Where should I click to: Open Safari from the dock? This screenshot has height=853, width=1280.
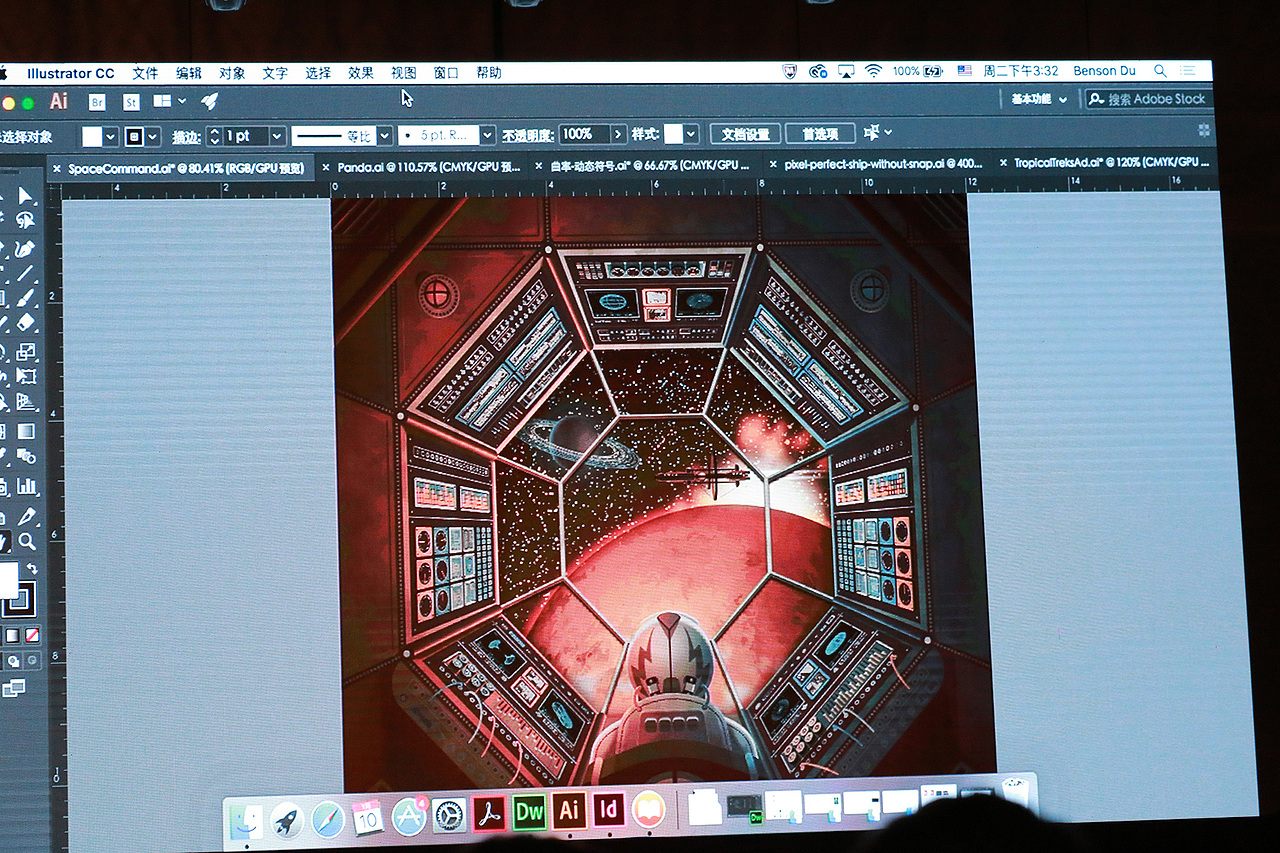(328, 819)
